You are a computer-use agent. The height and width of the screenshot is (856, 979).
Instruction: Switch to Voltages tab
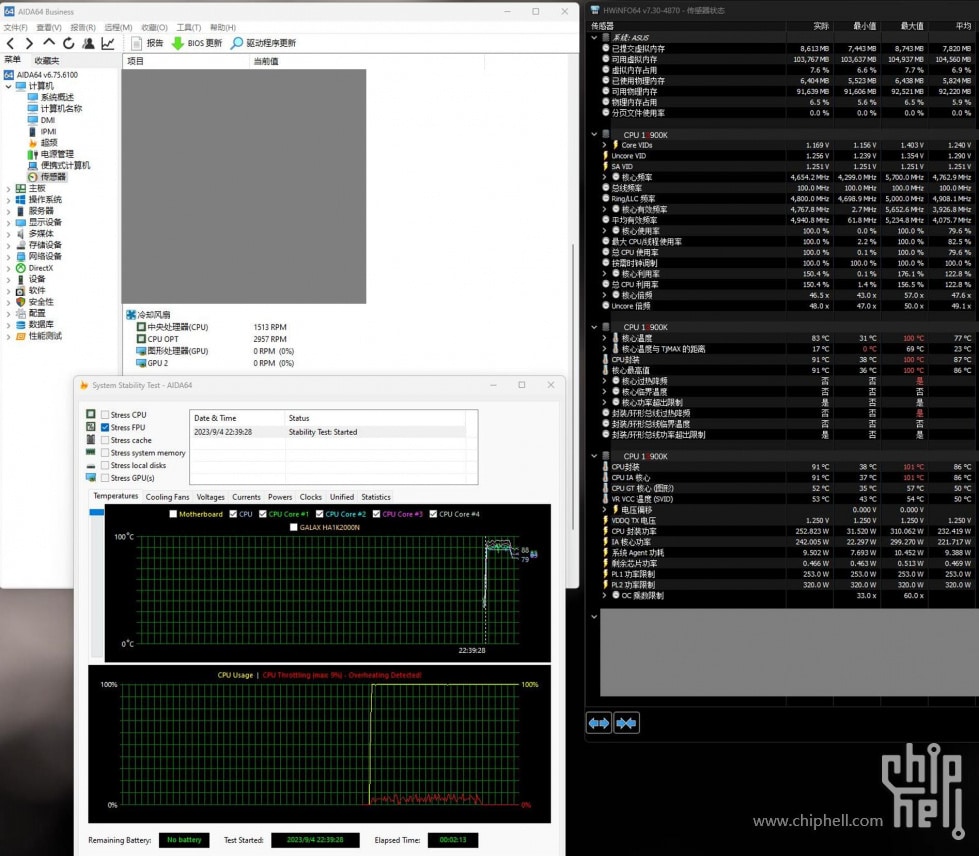click(x=210, y=497)
